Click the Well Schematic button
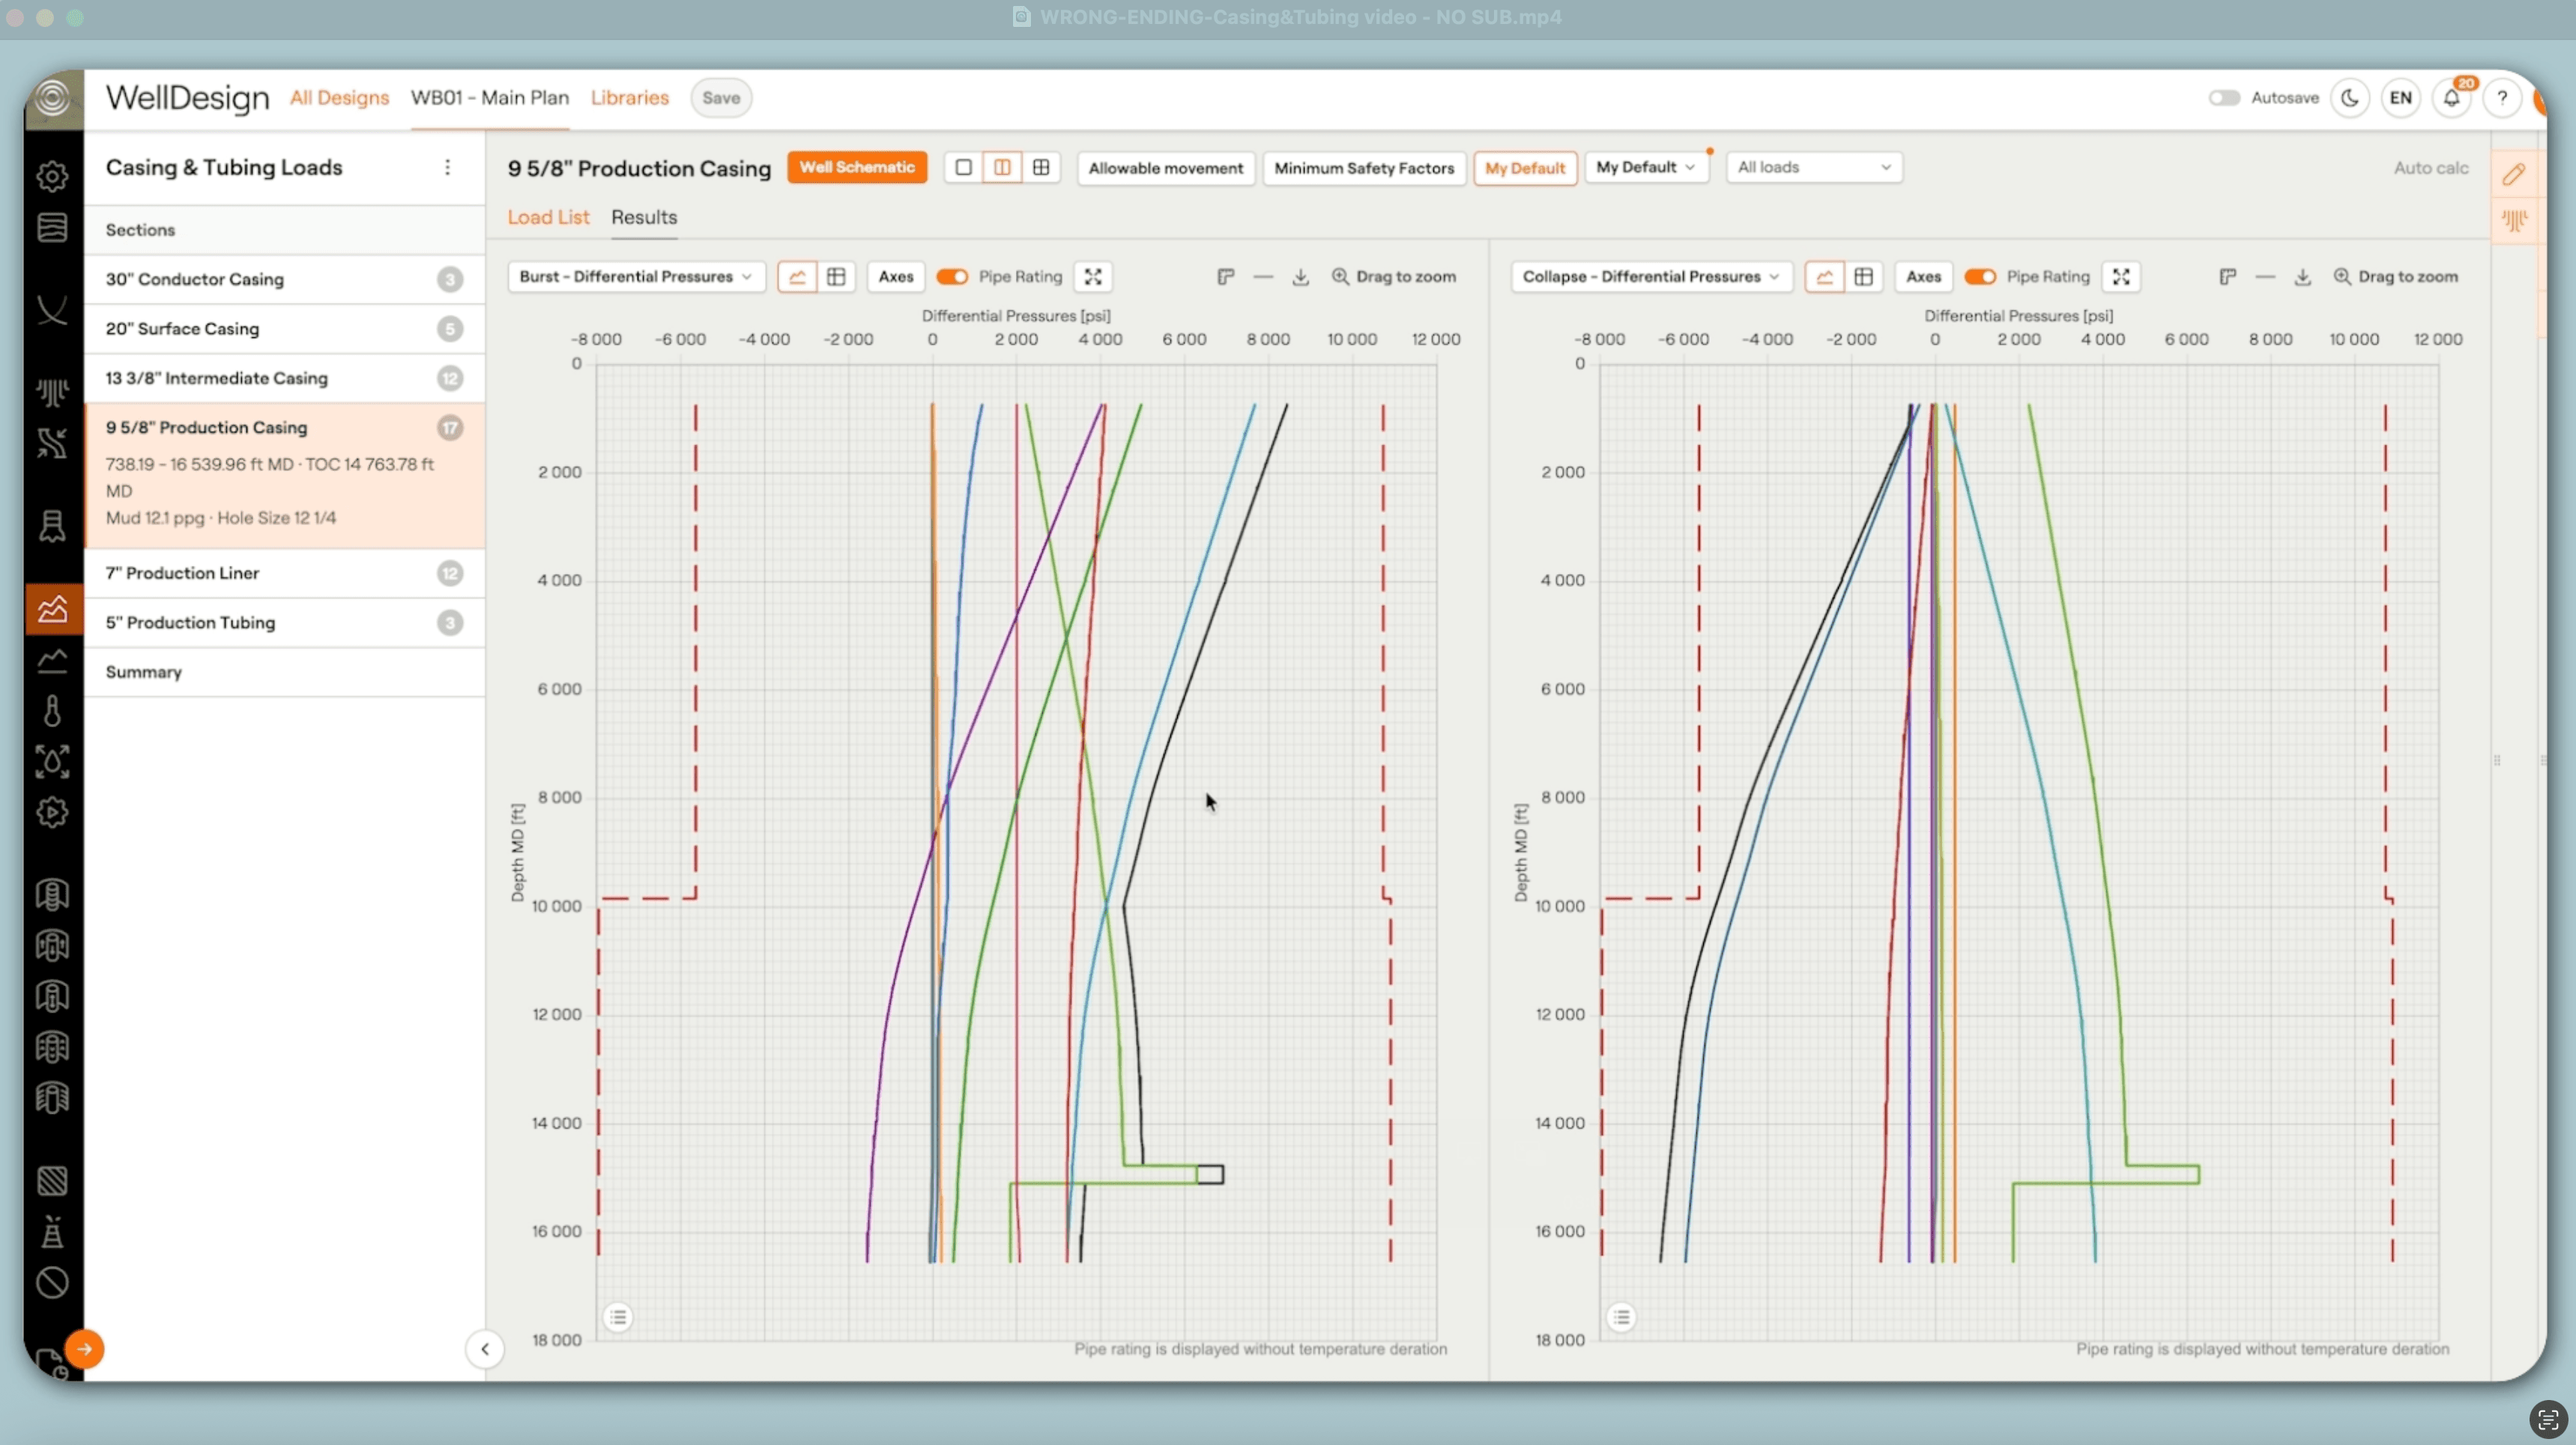 click(857, 167)
